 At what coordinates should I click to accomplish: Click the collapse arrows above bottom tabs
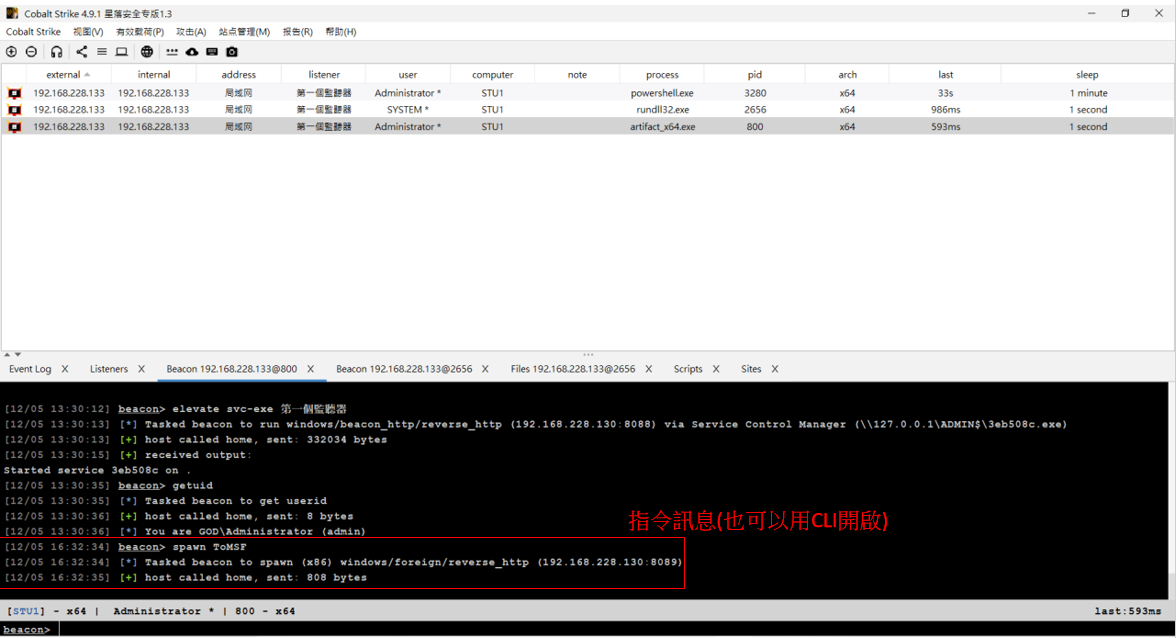[12, 354]
